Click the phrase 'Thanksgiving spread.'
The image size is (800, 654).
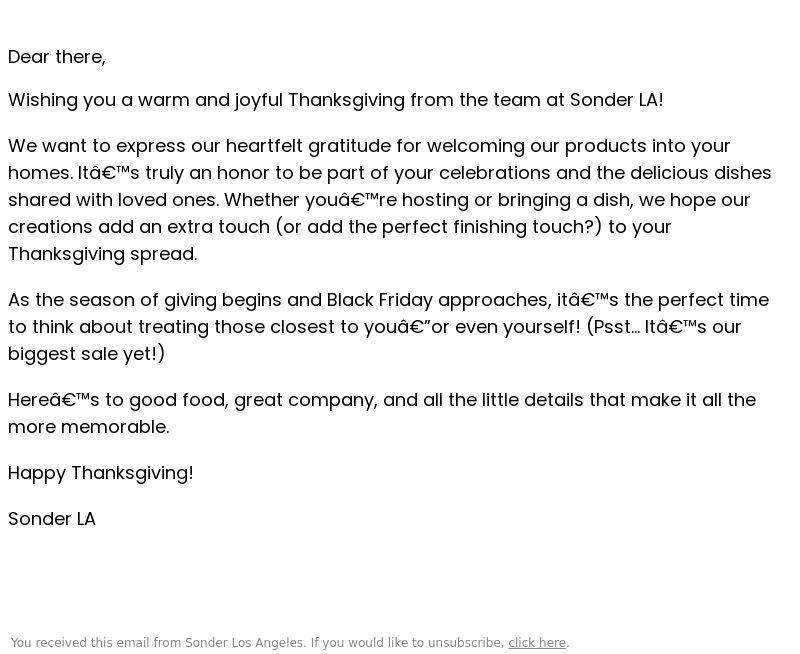coord(103,254)
